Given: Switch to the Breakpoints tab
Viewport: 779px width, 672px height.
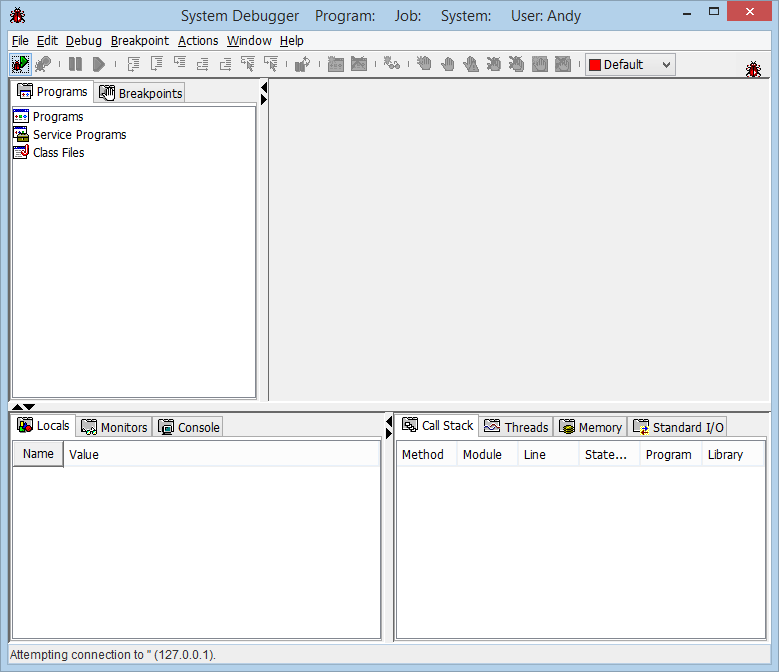Looking at the screenshot, I should point(141,93).
